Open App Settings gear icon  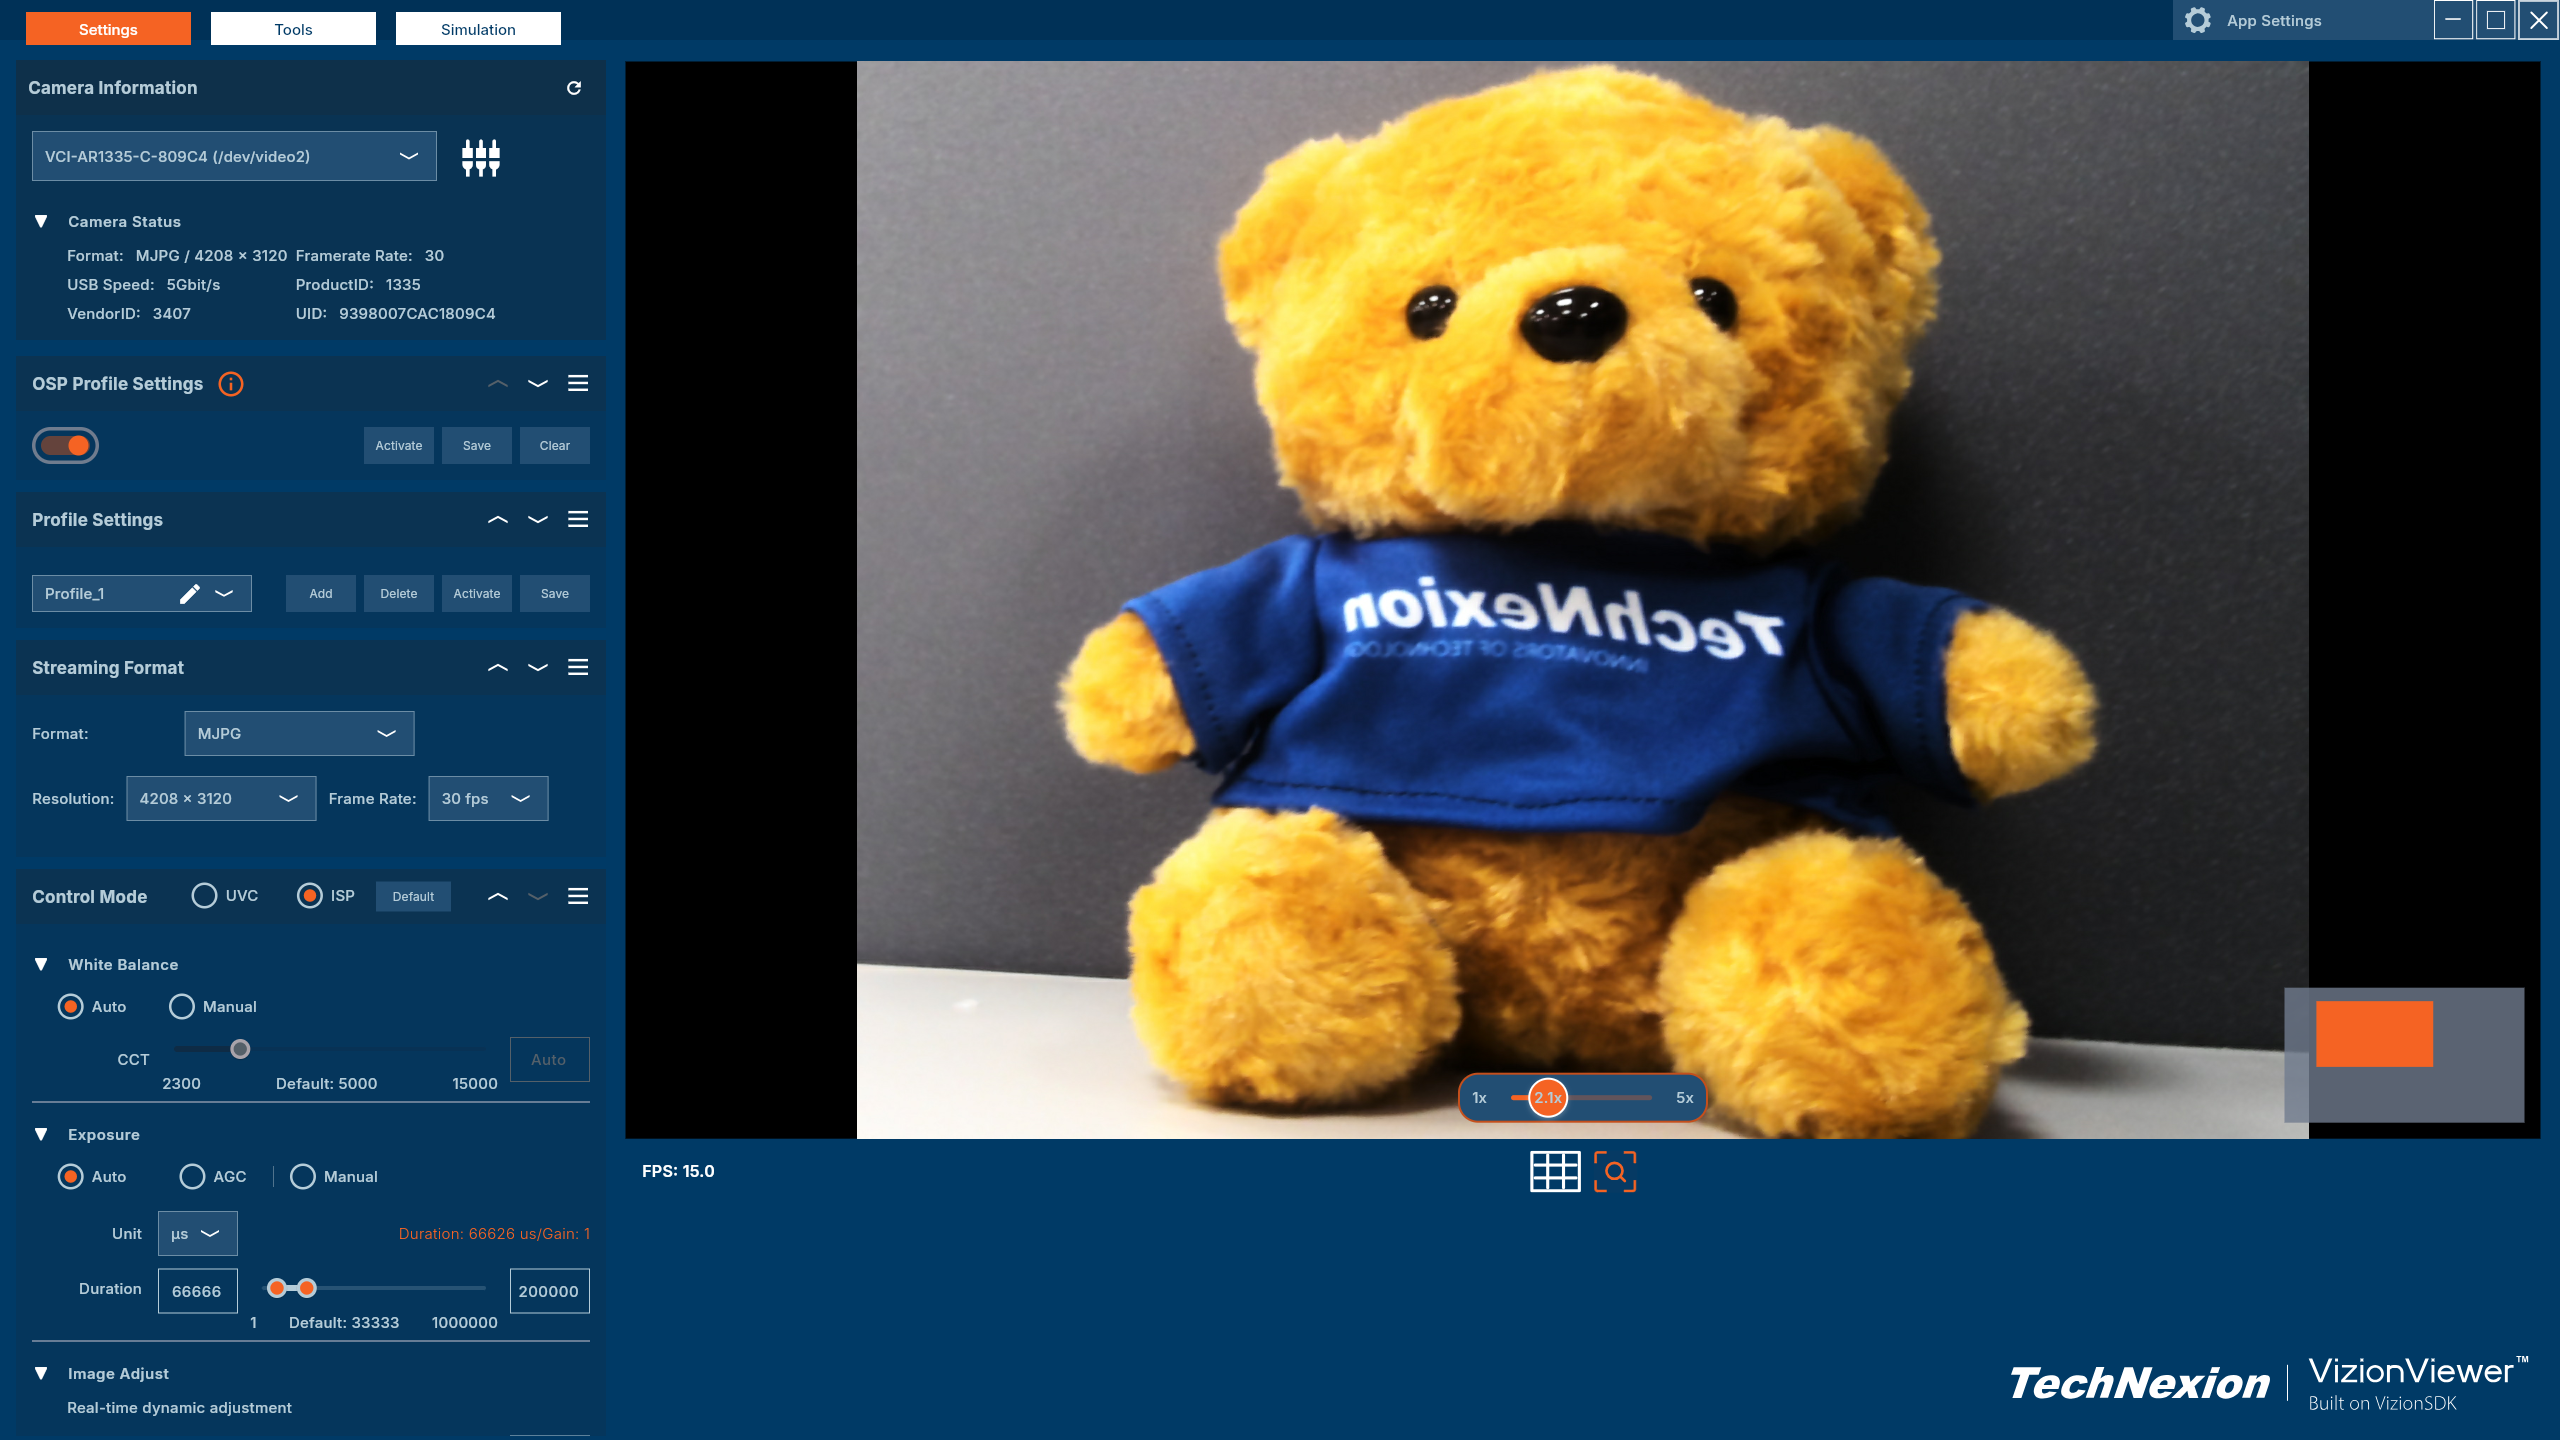tap(2197, 21)
